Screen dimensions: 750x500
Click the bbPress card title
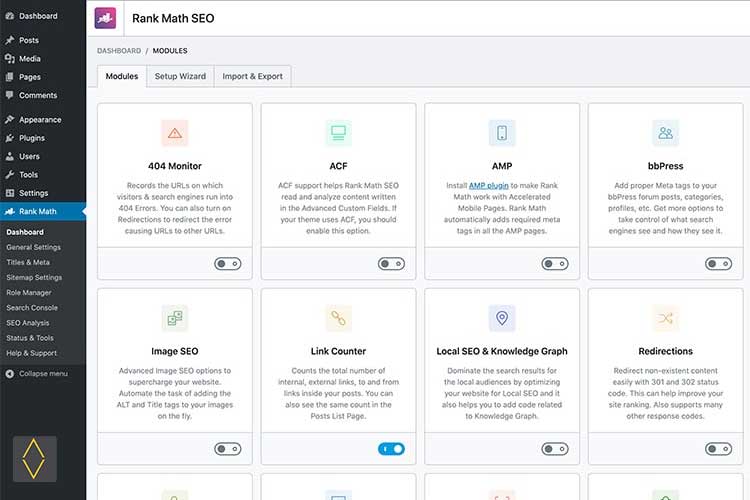pos(665,166)
